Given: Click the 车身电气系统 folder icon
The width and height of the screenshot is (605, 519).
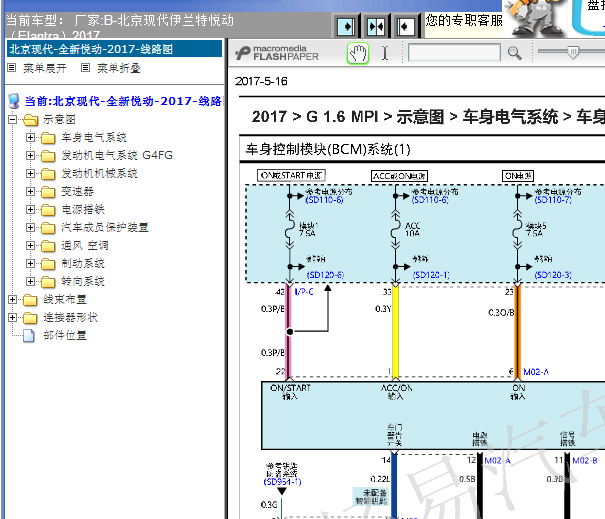Looking at the screenshot, I should (48, 138).
